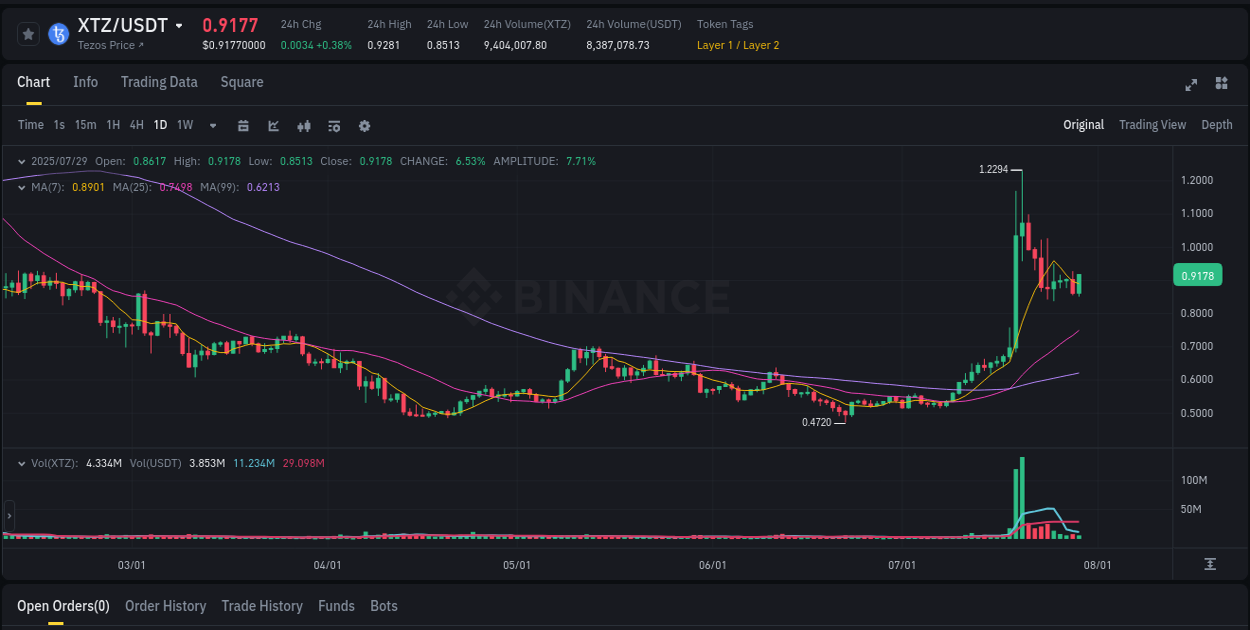Open the extra timeframes dropdown arrow
The height and width of the screenshot is (630, 1250).
pyautogui.click(x=211, y=125)
